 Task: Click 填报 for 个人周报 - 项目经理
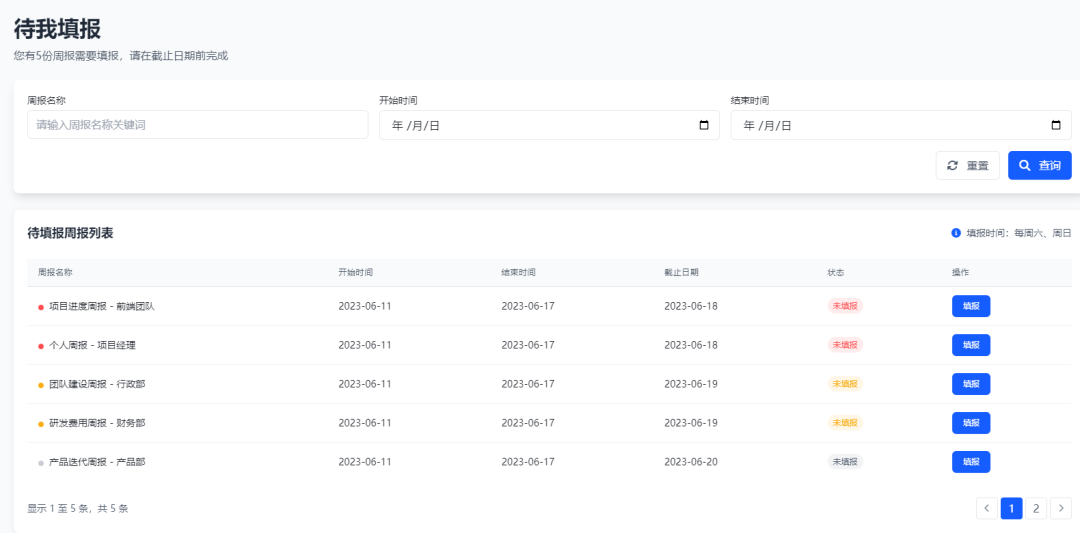[971, 345]
